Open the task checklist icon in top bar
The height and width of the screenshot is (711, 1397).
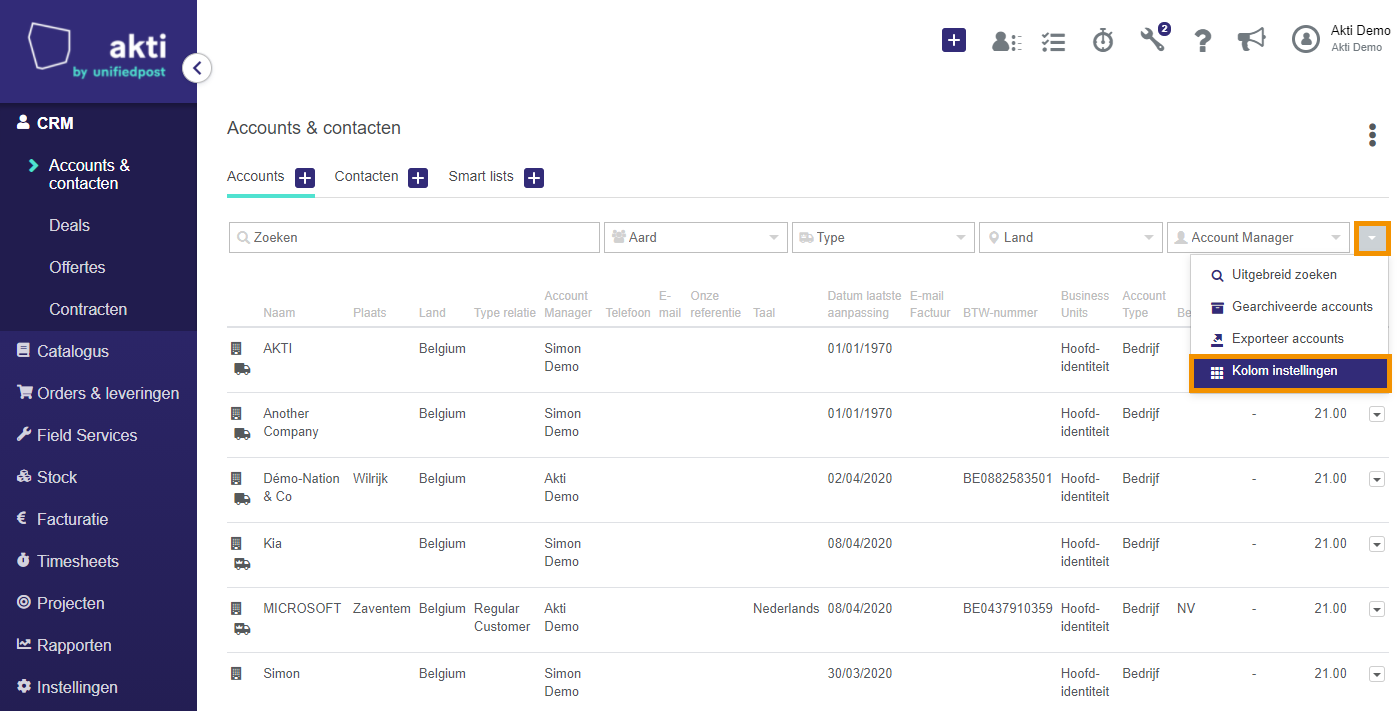(1053, 41)
